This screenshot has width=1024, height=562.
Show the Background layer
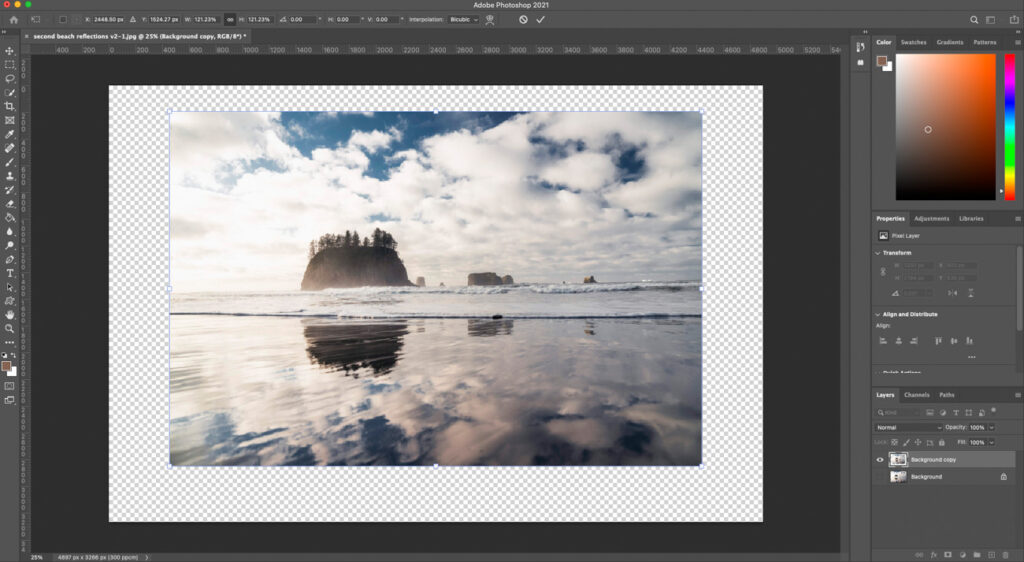pyautogui.click(x=880, y=476)
